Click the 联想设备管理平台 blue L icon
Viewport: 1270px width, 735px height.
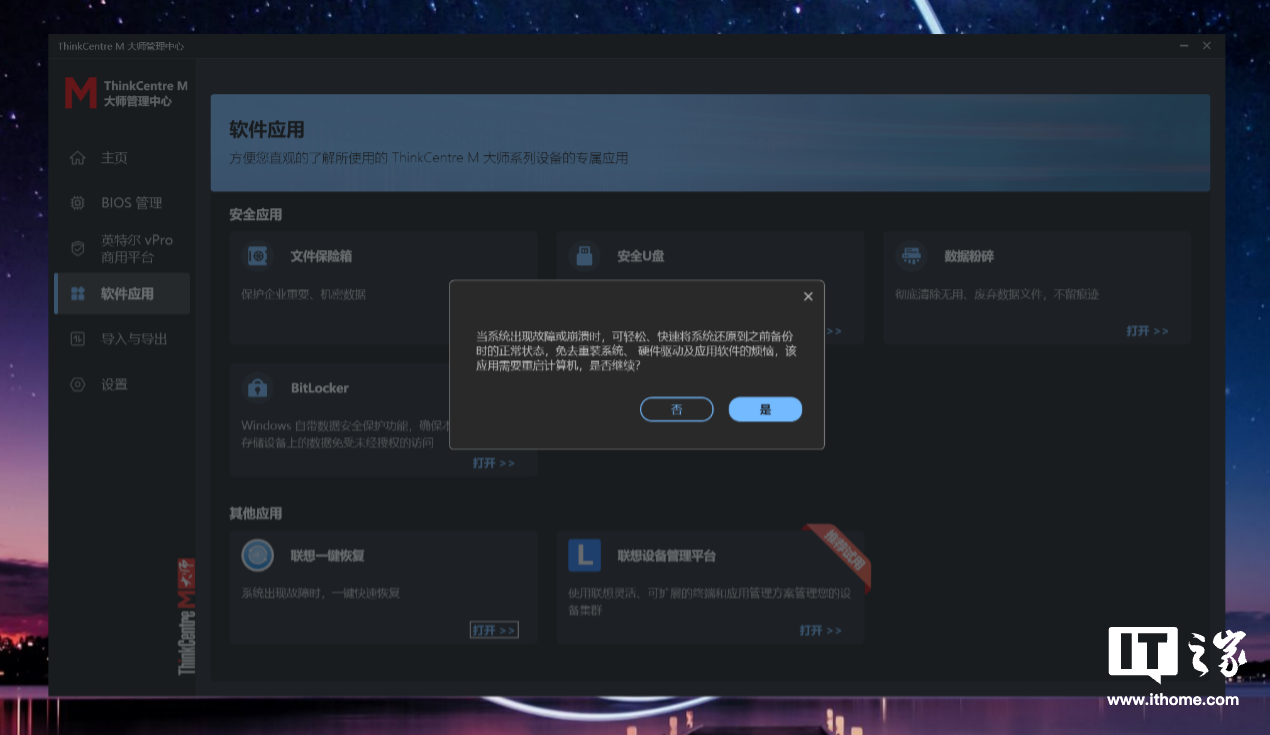pyautogui.click(x=585, y=555)
